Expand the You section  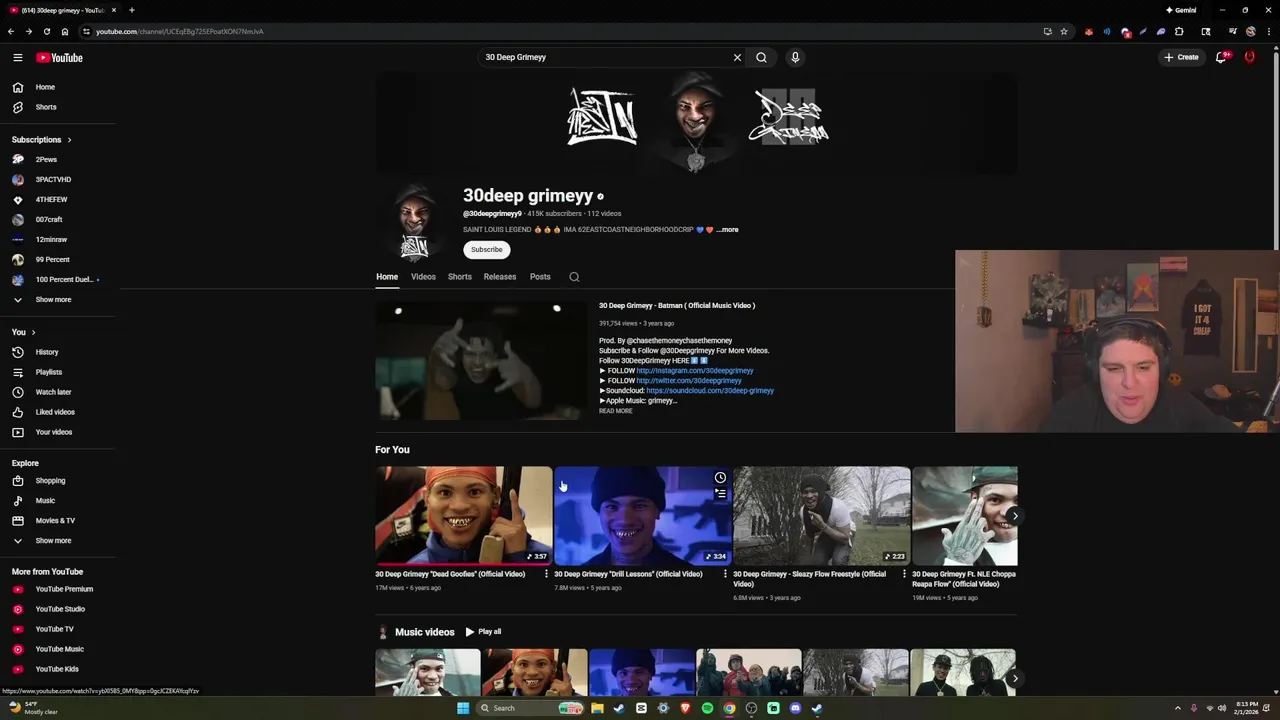pyautogui.click(x=23, y=332)
